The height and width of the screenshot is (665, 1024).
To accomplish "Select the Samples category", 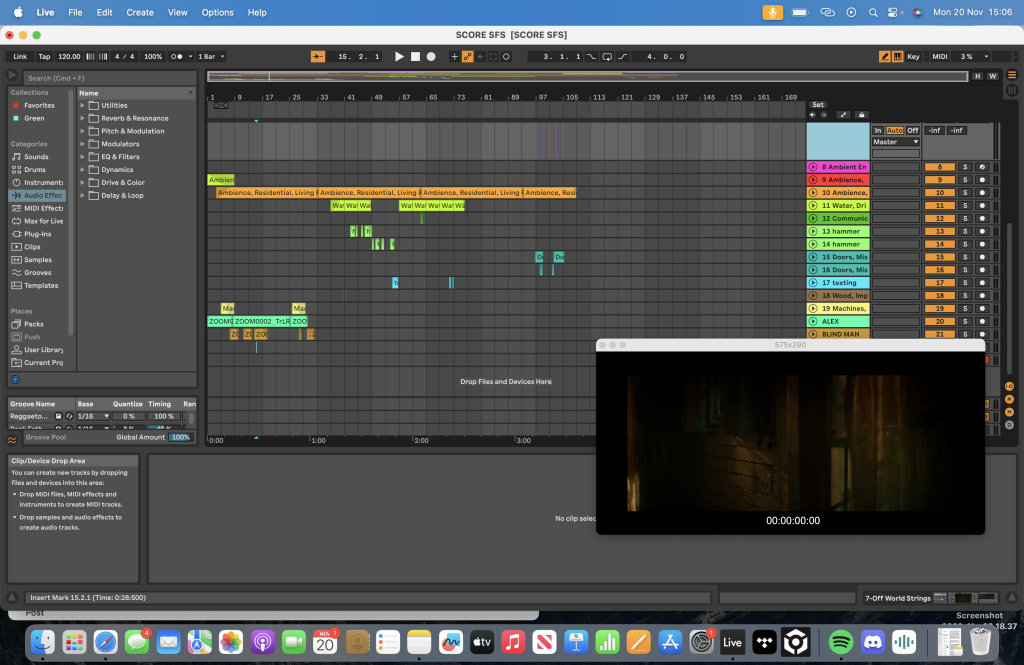I will click(x=38, y=260).
